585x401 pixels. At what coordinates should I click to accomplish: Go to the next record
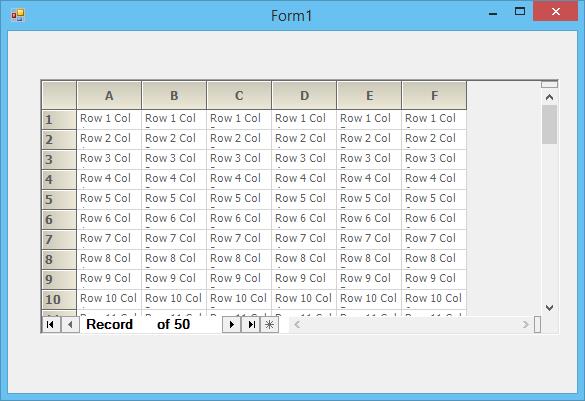tap(231, 325)
